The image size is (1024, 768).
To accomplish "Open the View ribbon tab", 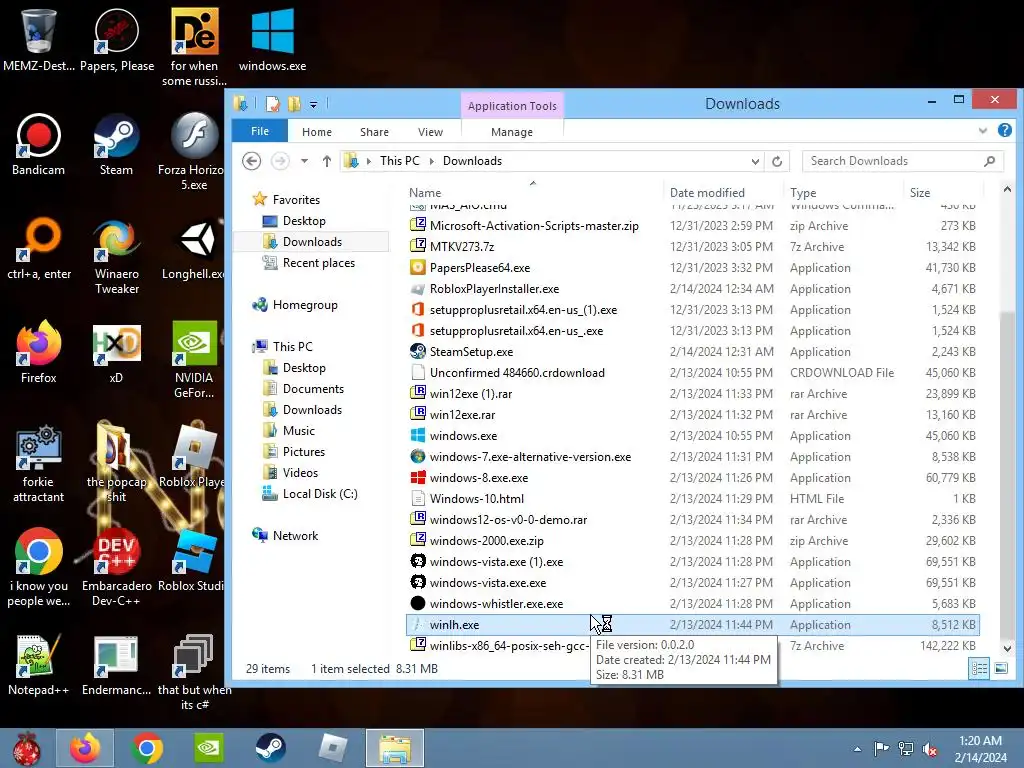I will 430,132.
